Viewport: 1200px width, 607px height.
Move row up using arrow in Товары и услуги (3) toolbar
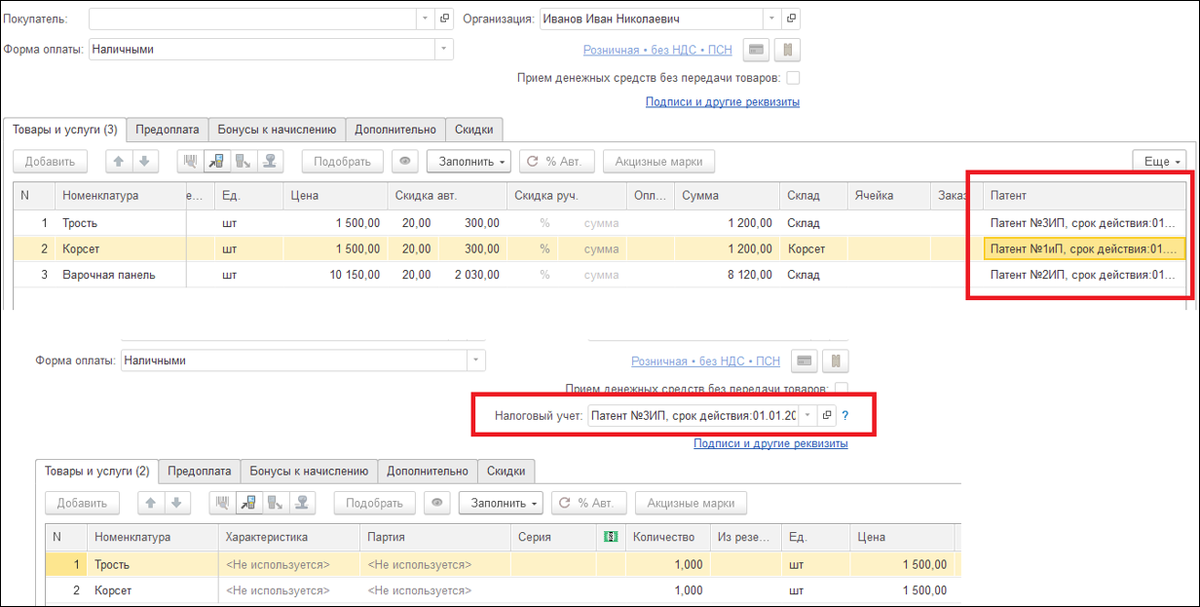(116, 161)
